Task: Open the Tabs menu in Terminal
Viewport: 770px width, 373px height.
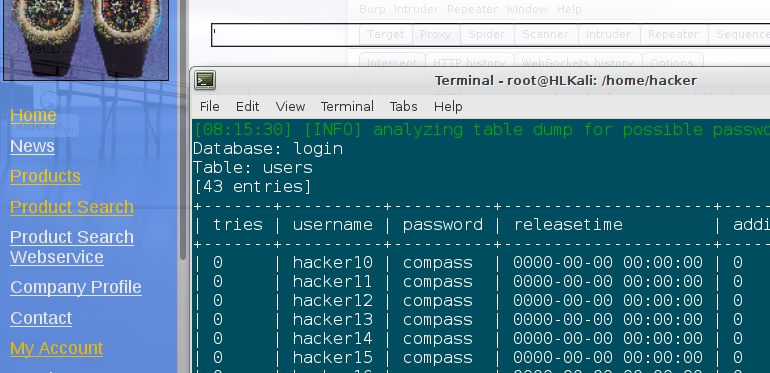Action: 404,107
